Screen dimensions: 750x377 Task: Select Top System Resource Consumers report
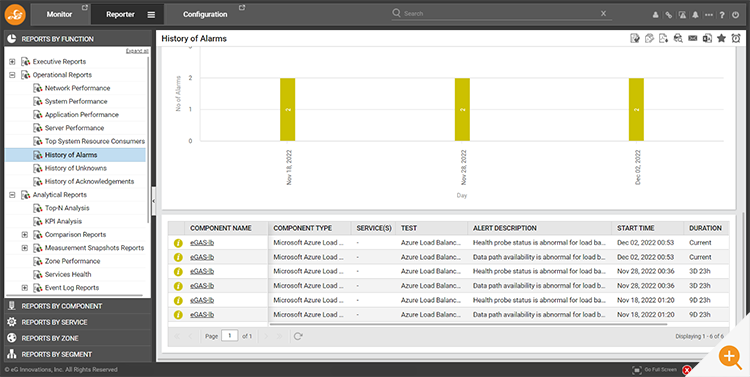tap(94, 142)
